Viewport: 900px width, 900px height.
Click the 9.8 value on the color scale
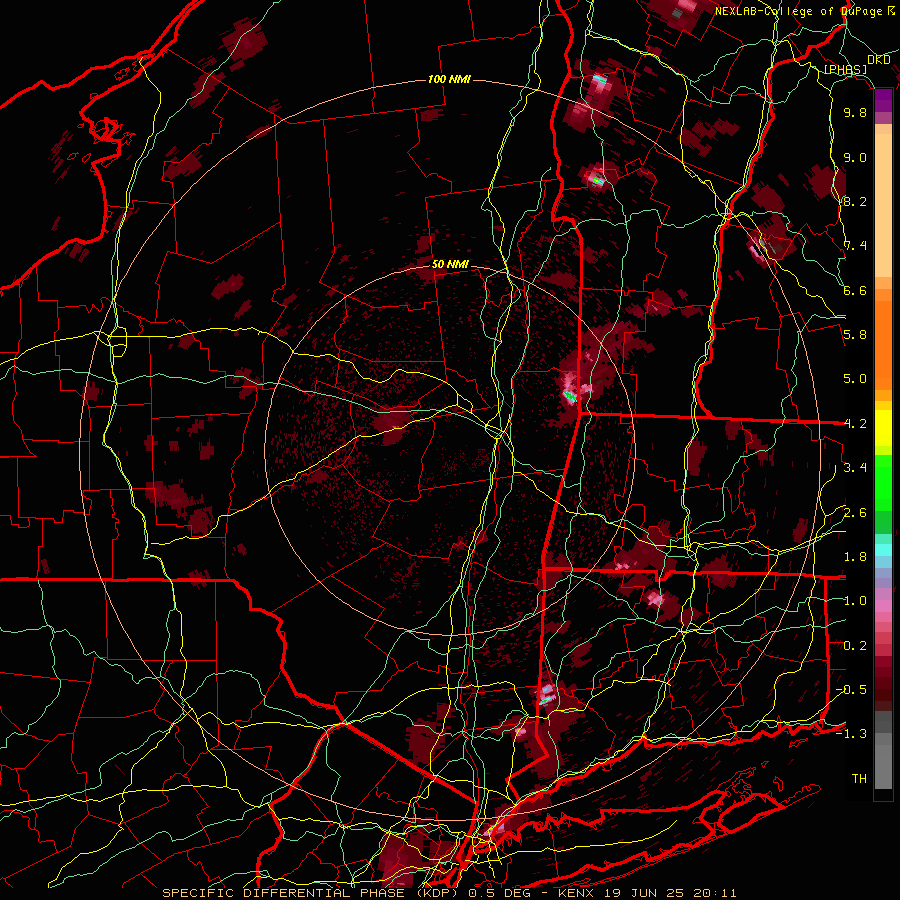point(855,113)
